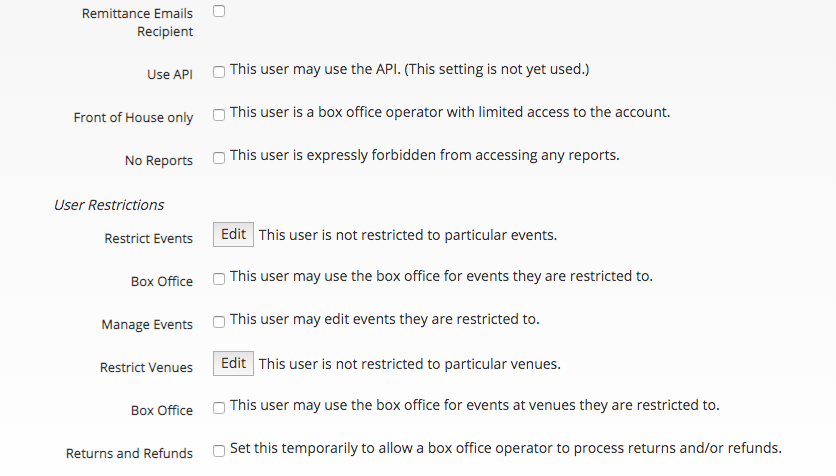
Task: Click Edit button beside Restrict Venues
Action: (233, 364)
